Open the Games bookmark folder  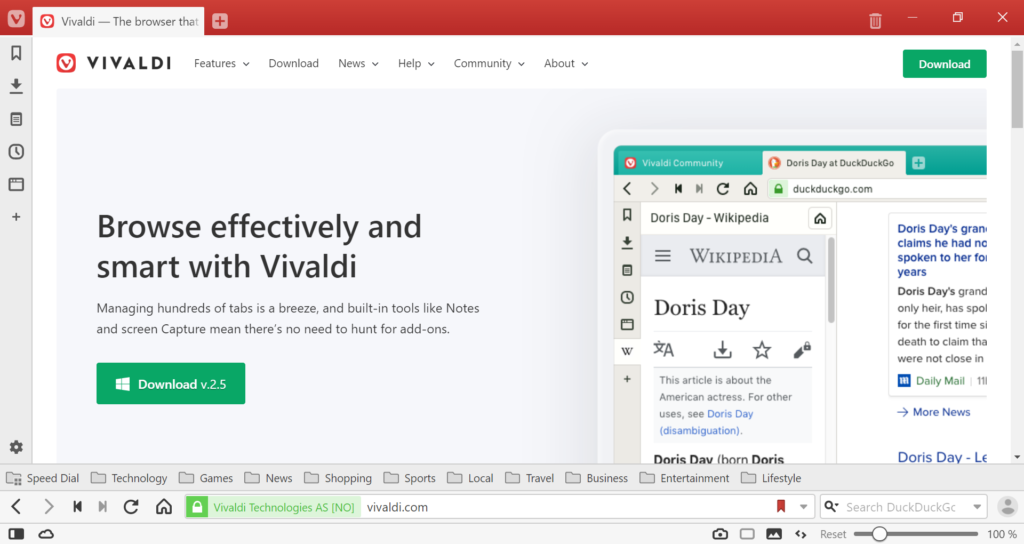pos(206,478)
